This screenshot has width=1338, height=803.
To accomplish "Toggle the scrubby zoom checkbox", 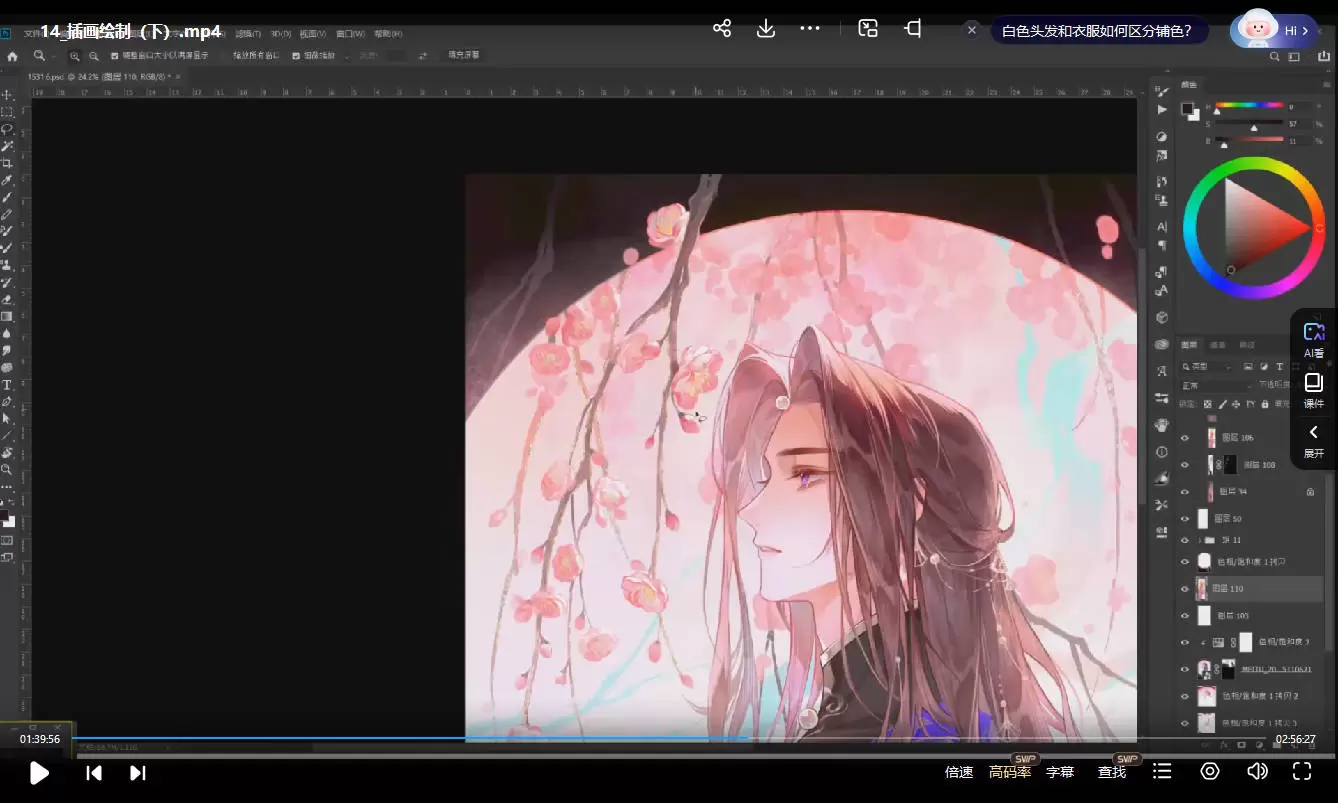I will tap(296, 56).
